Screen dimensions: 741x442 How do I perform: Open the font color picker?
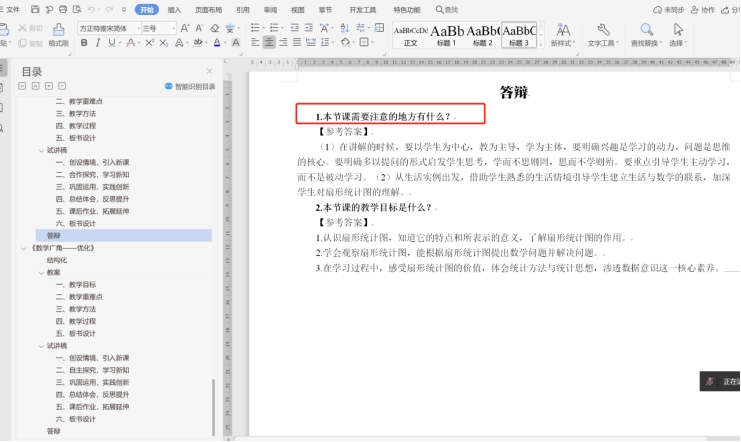(x=218, y=43)
